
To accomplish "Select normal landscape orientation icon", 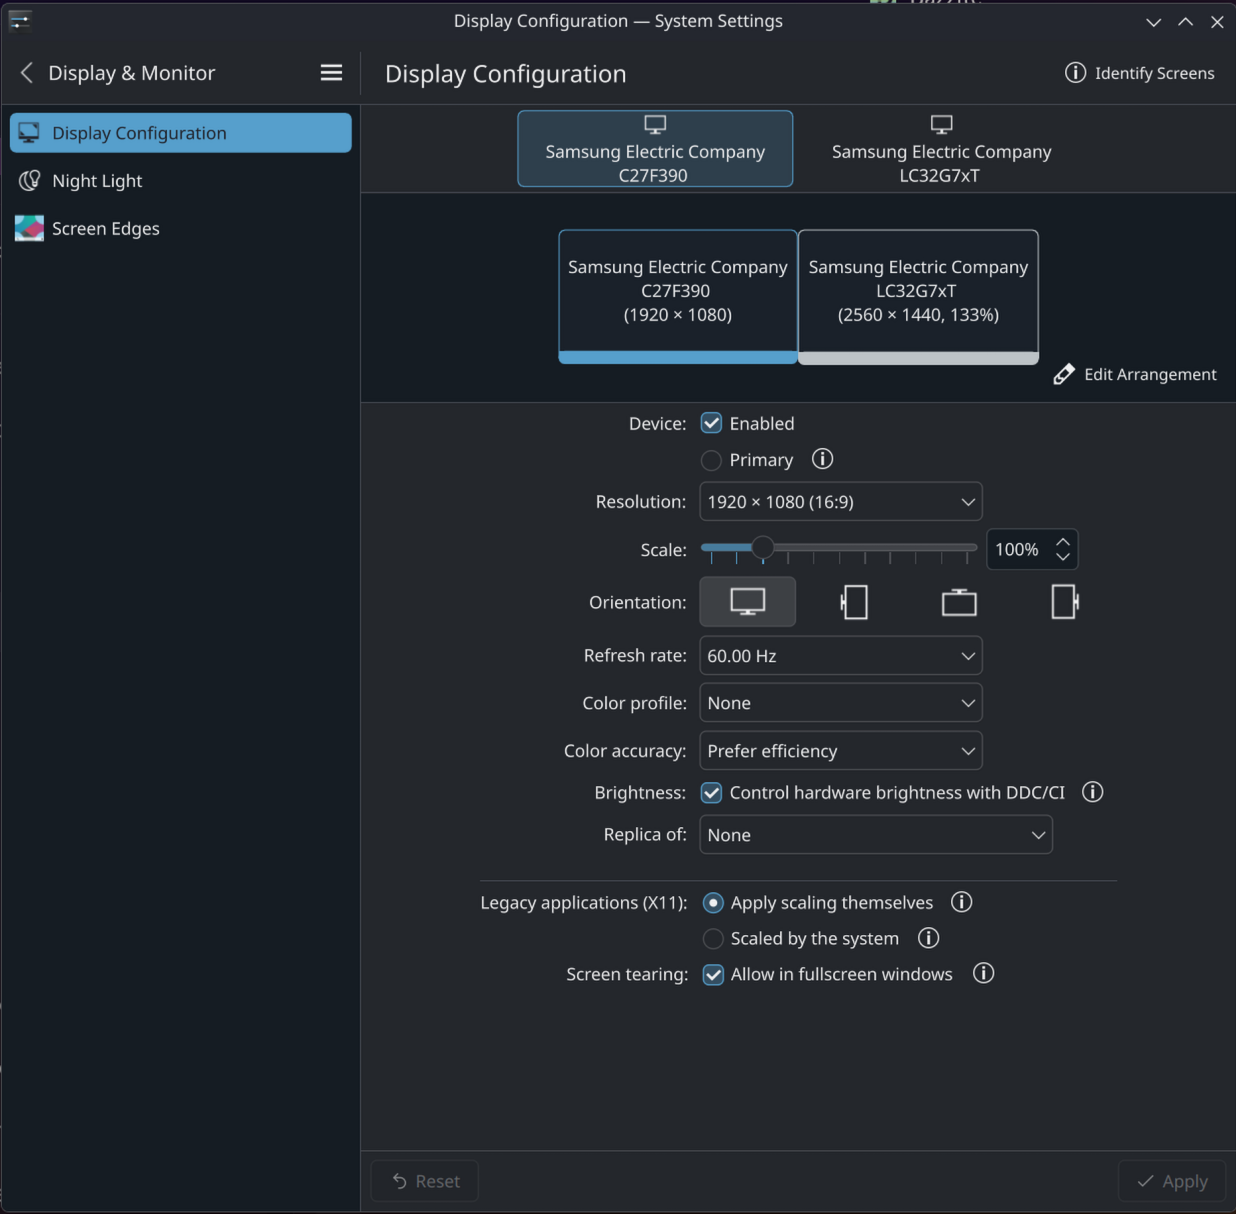I will tap(747, 602).
